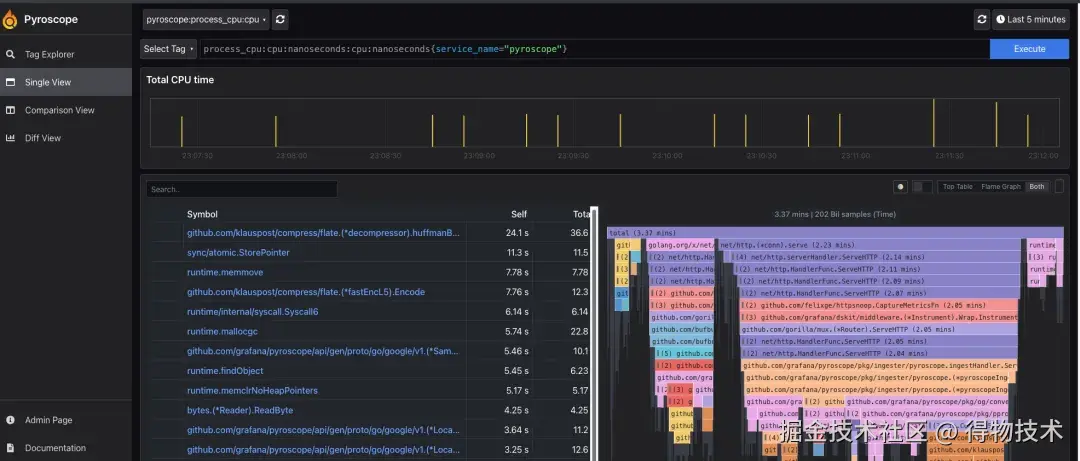This screenshot has width=1080, height=461.
Task: Click the (*Sam... pyroscope proto symbol row
Action: (x=323, y=351)
